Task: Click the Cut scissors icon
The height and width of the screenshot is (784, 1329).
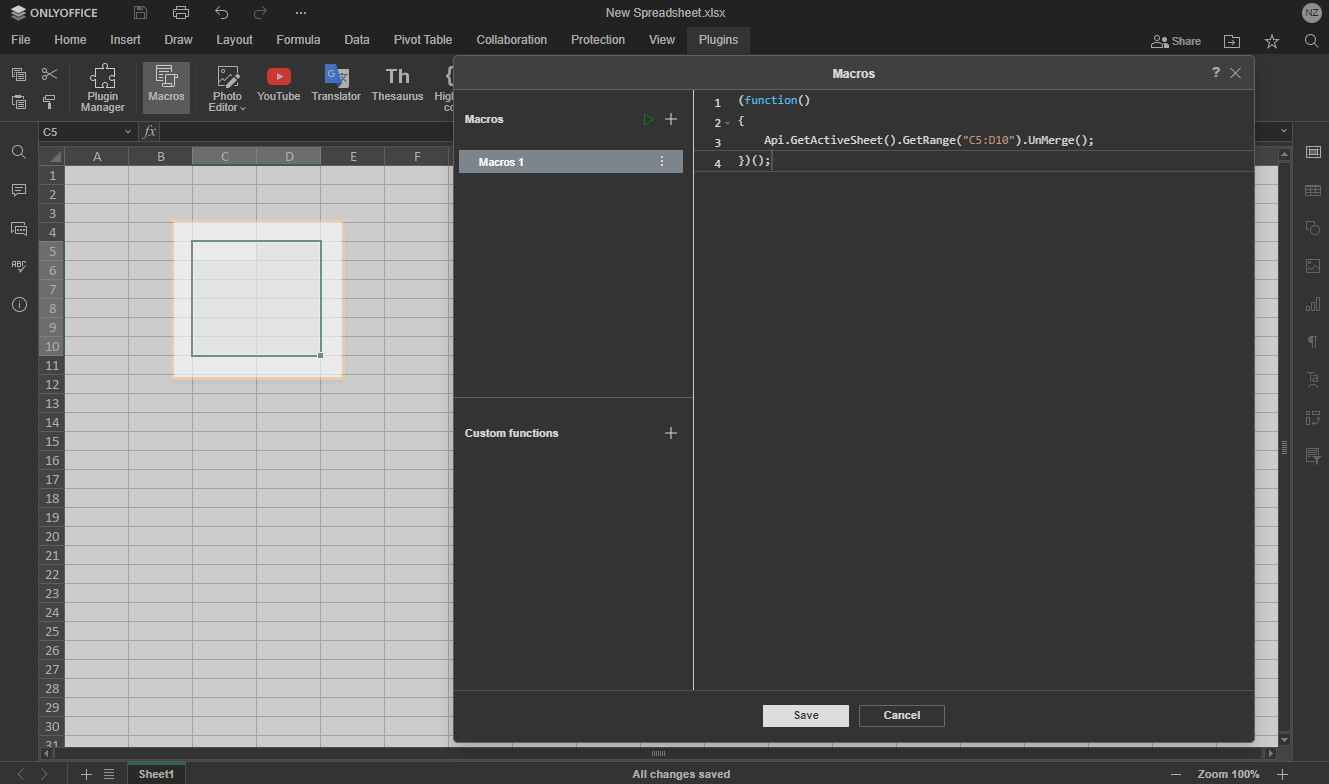Action: point(49,74)
